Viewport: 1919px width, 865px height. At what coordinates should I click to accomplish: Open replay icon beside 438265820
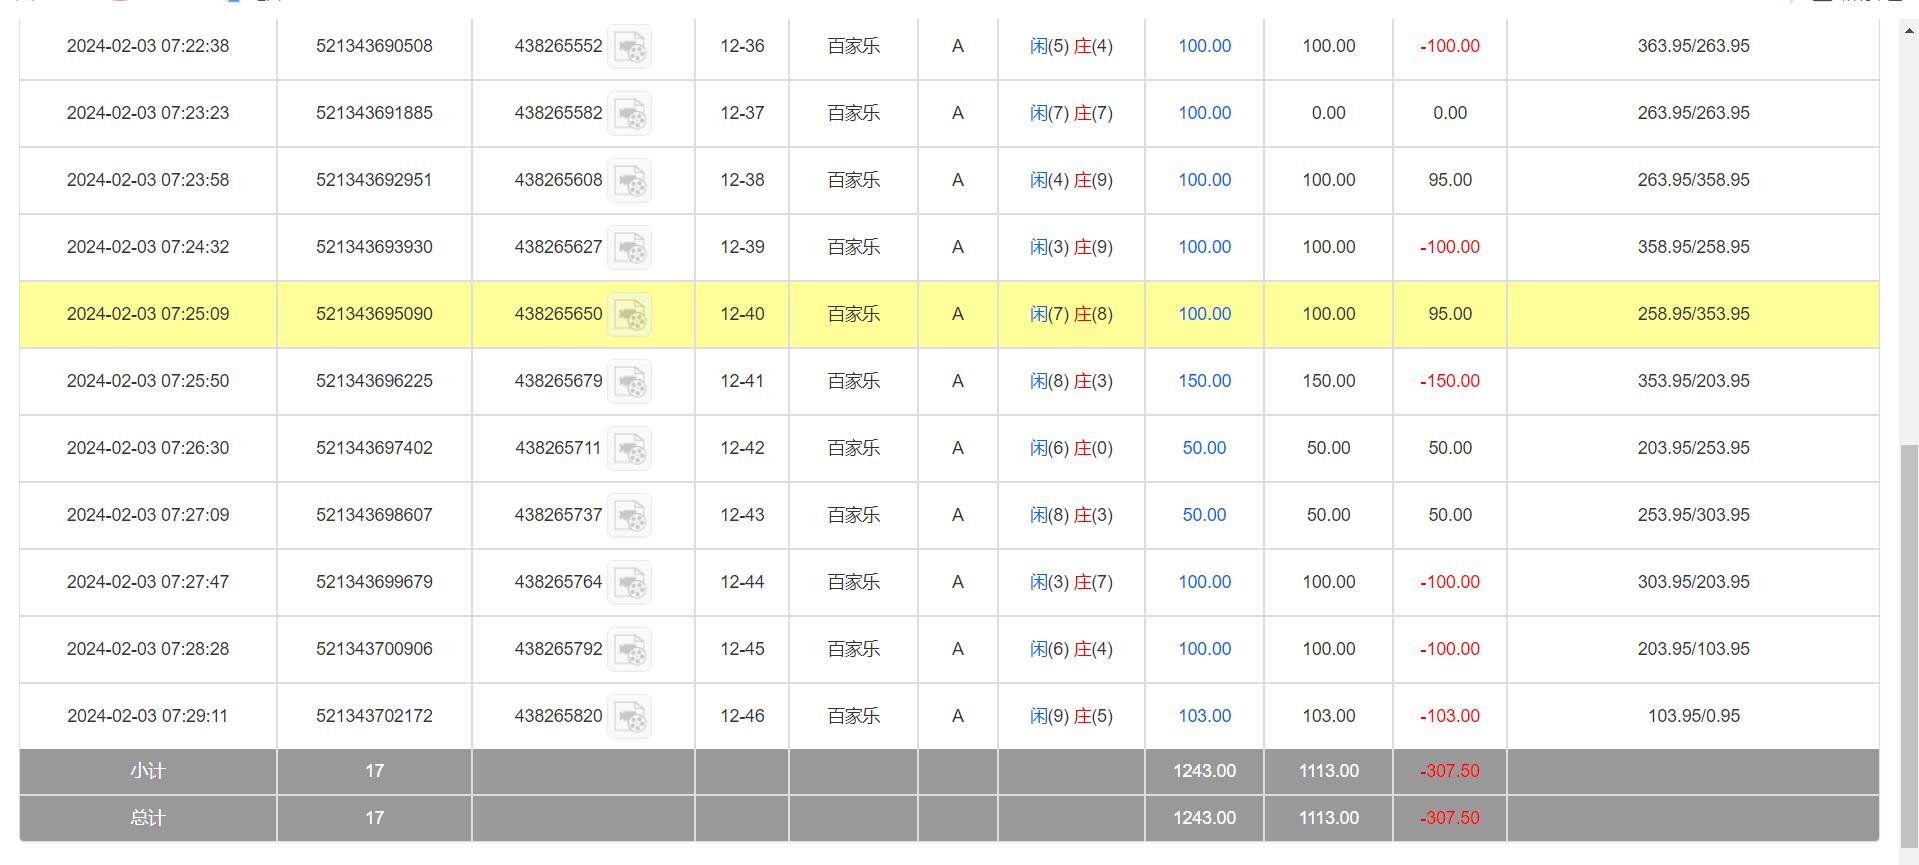tap(630, 717)
